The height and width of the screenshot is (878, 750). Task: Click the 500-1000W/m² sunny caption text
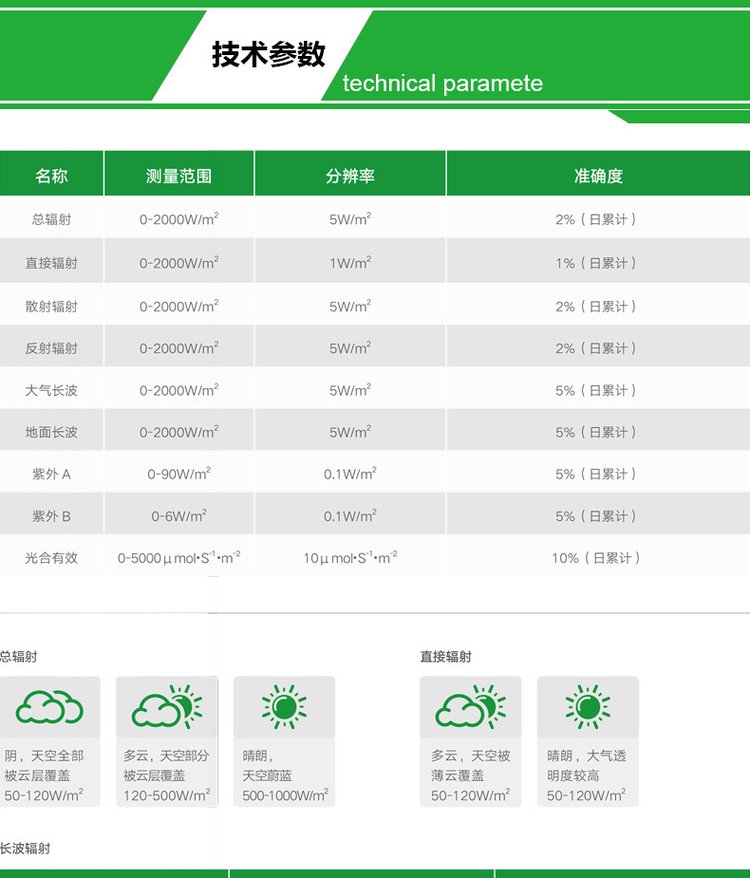(285, 796)
